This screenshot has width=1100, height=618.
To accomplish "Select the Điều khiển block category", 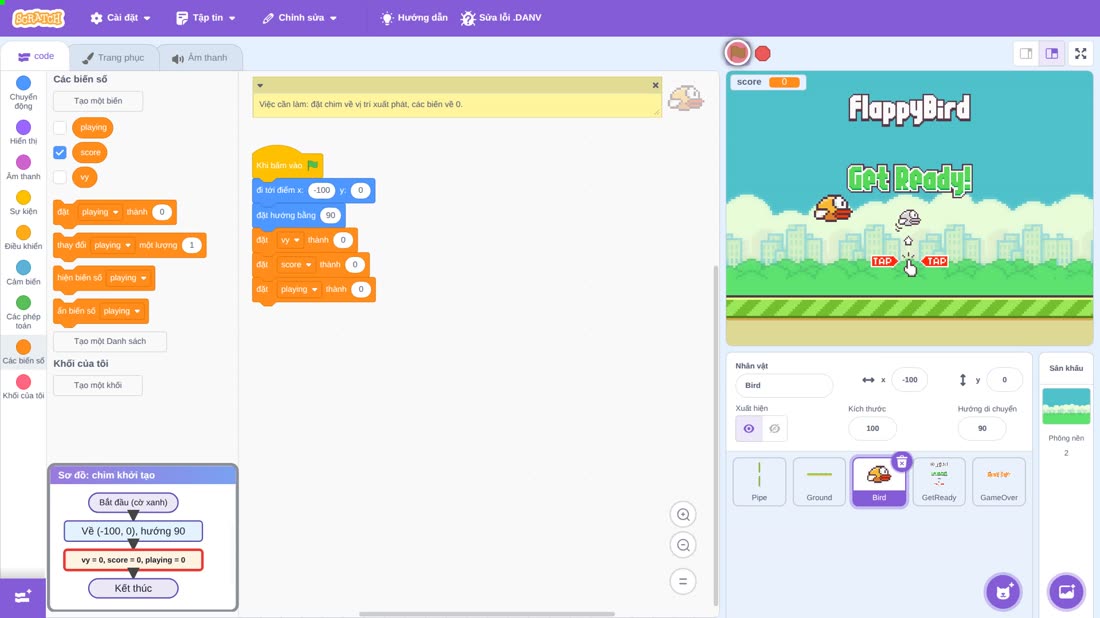I will (23, 238).
